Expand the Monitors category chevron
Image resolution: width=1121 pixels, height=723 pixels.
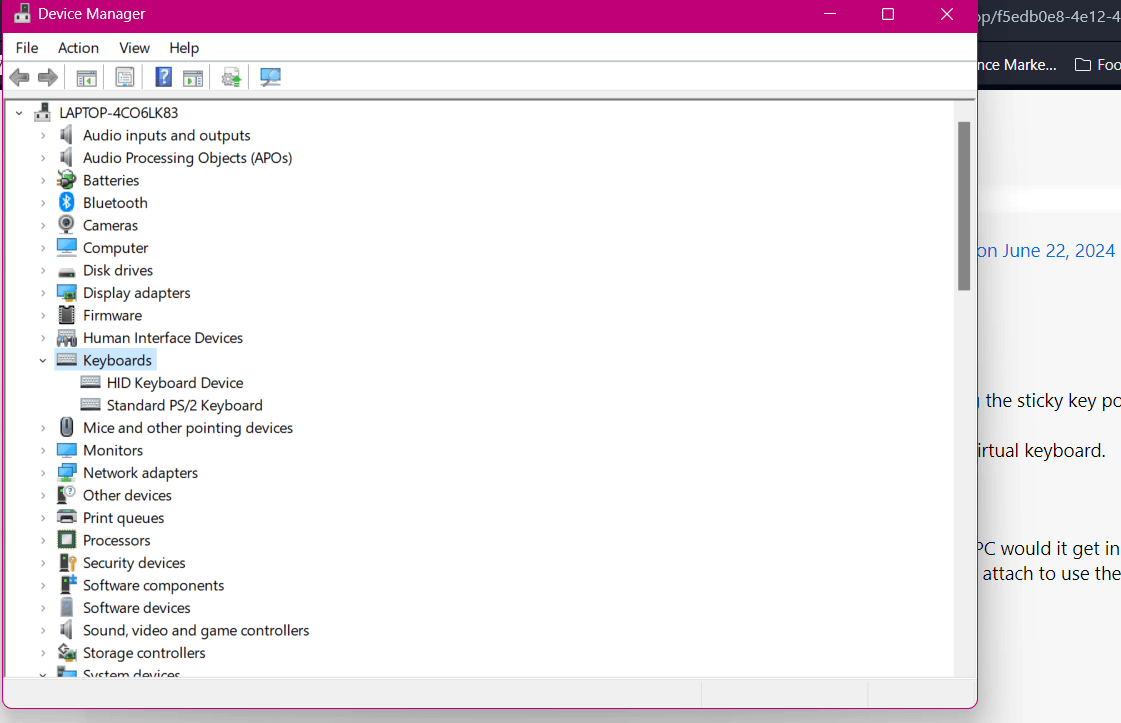[x=43, y=451]
